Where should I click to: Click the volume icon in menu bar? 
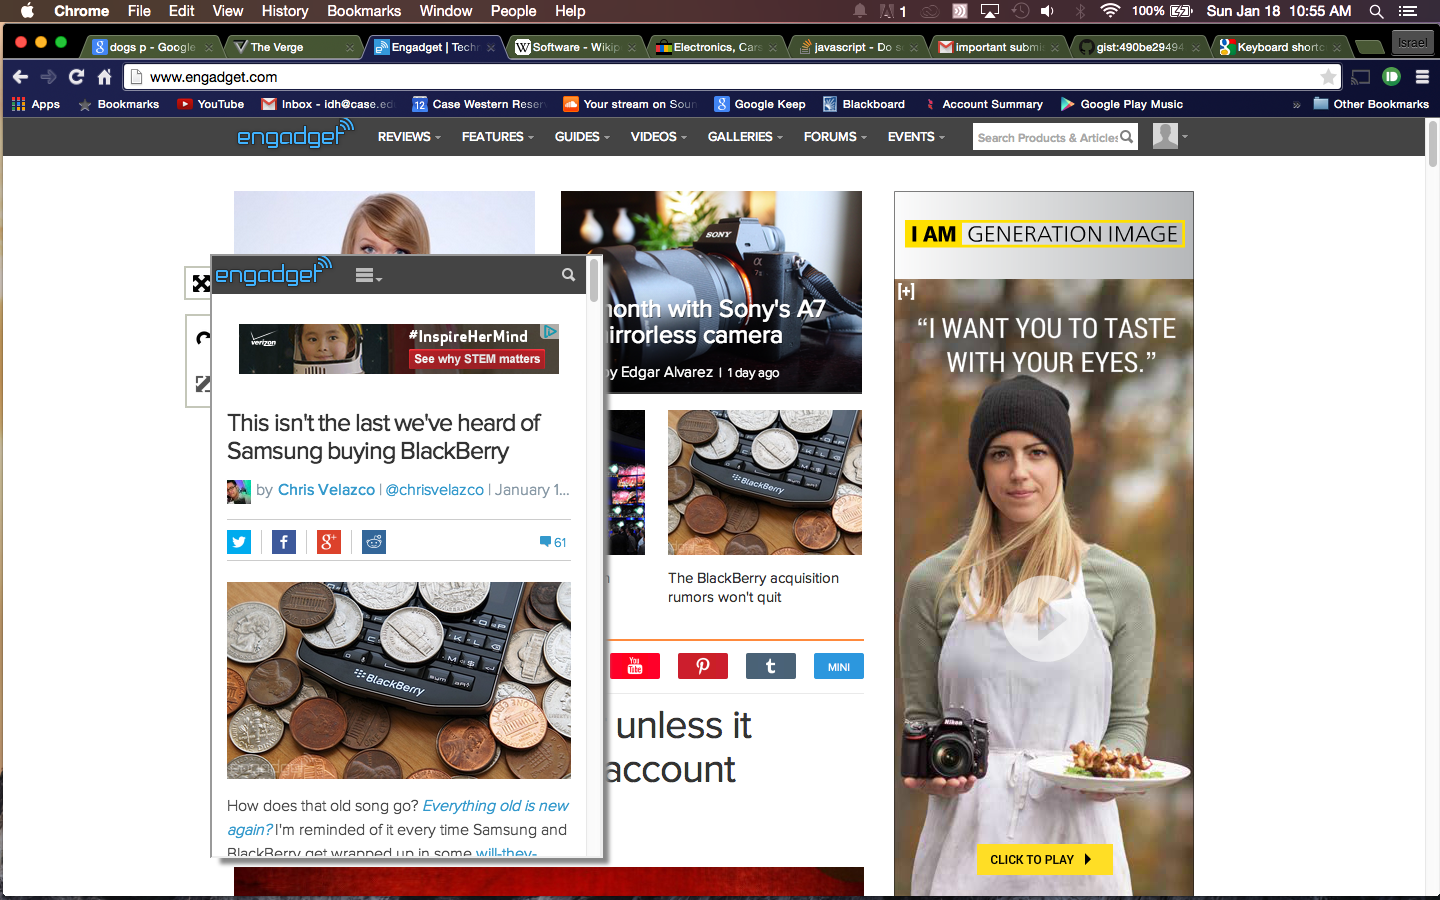click(x=1047, y=11)
